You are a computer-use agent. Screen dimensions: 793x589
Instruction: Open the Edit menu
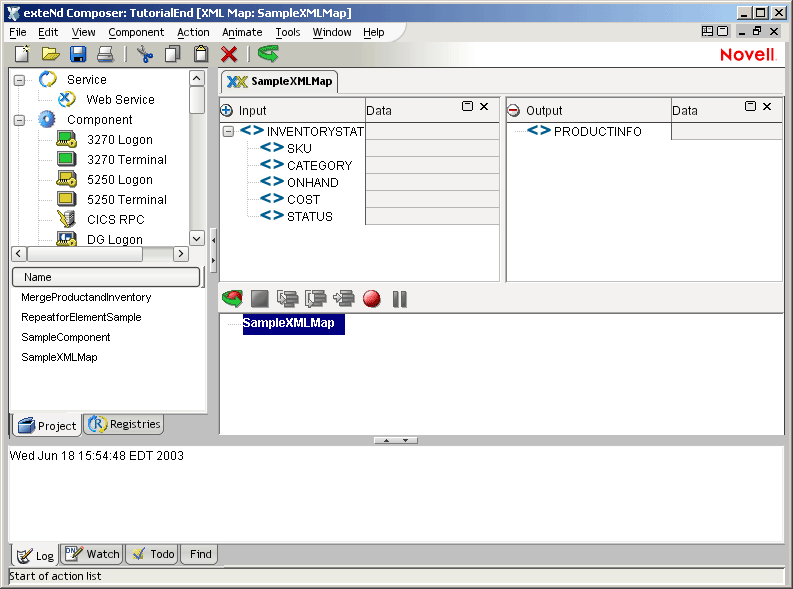pos(48,32)
